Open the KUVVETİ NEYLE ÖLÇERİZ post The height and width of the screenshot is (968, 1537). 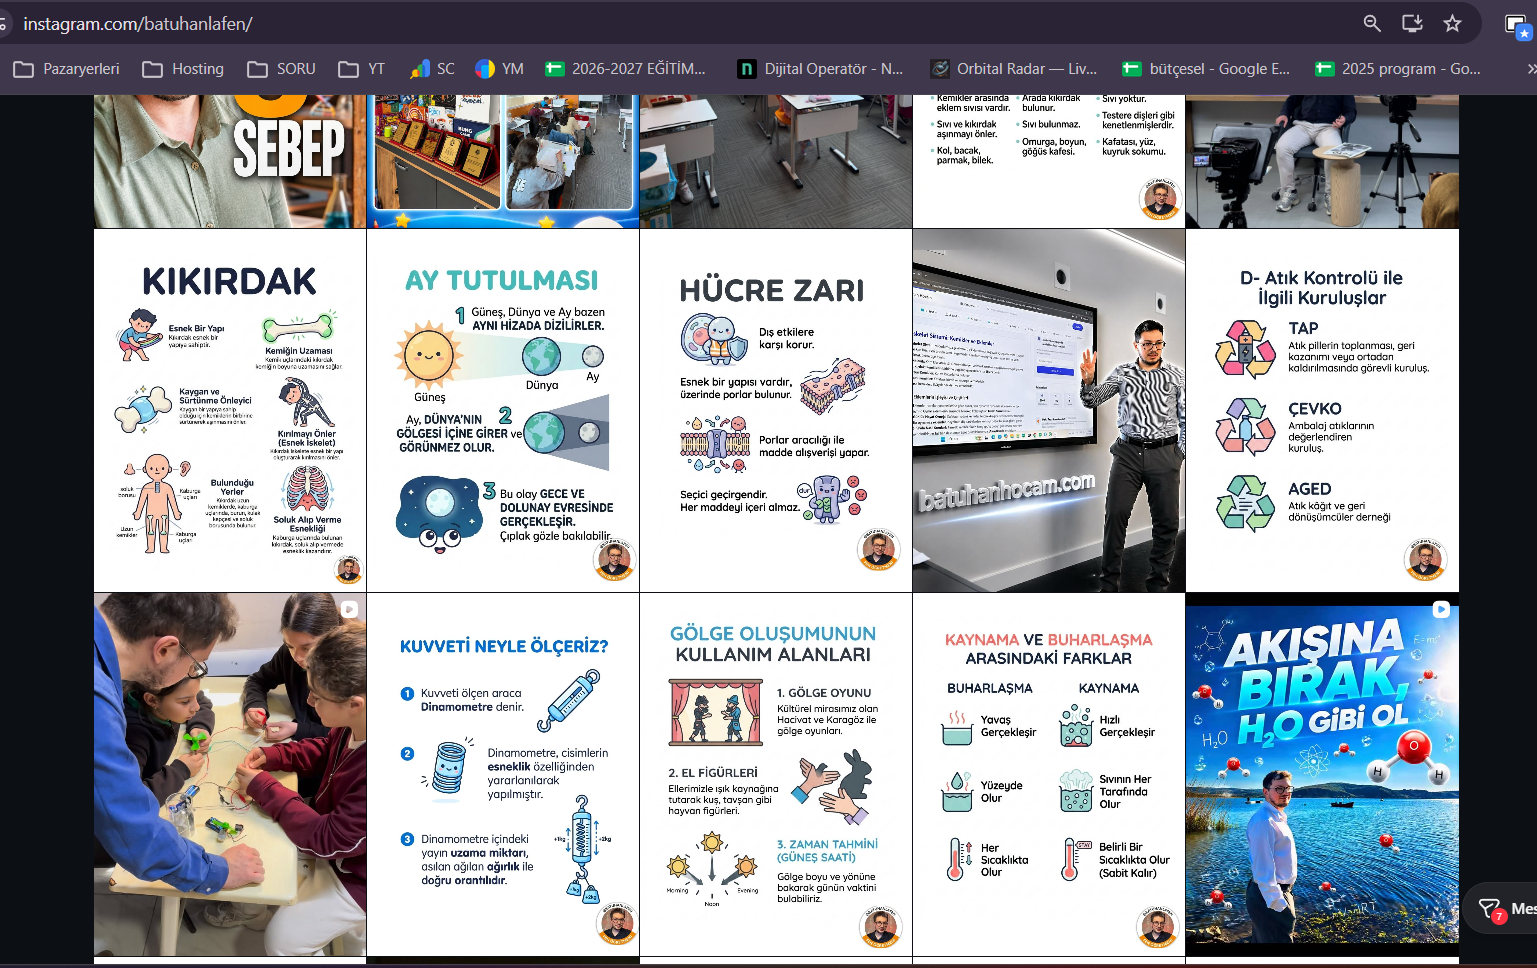tap(503, 774)
